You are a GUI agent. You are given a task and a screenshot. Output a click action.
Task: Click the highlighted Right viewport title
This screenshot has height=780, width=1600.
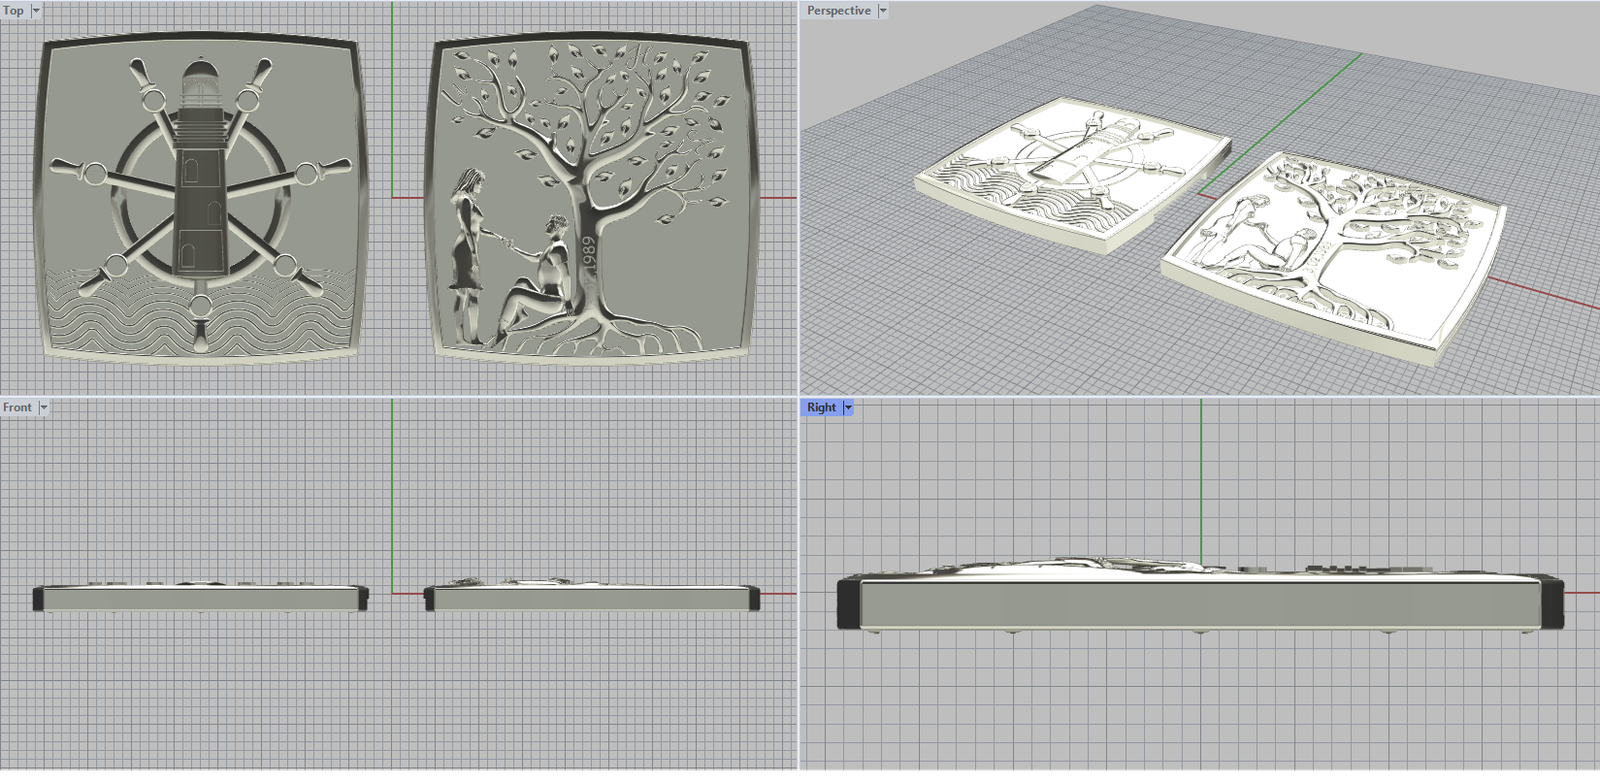coord(821,407)
